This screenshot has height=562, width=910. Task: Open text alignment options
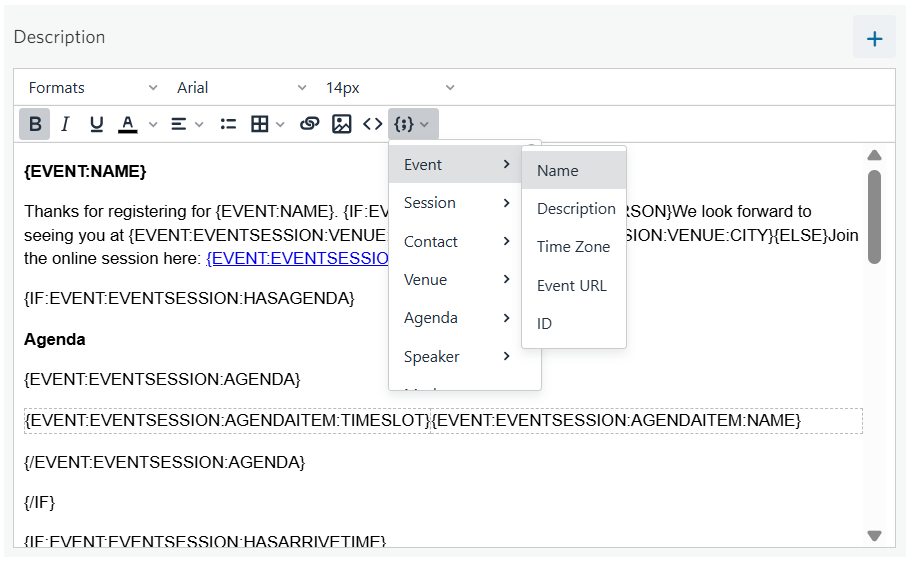(x=186, y=124)
